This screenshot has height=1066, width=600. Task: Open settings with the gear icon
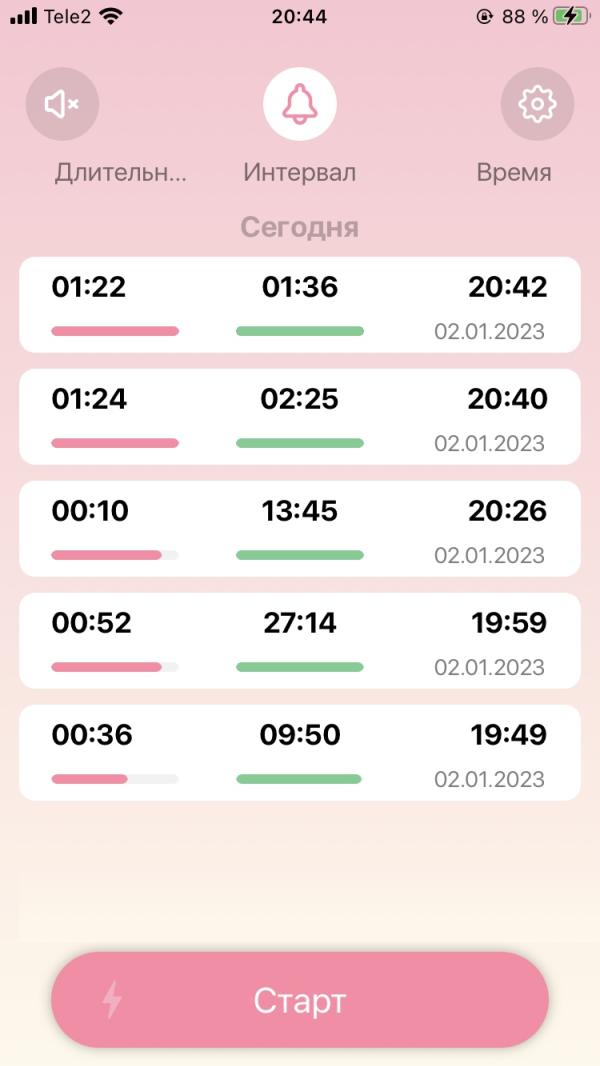point(537,104)
